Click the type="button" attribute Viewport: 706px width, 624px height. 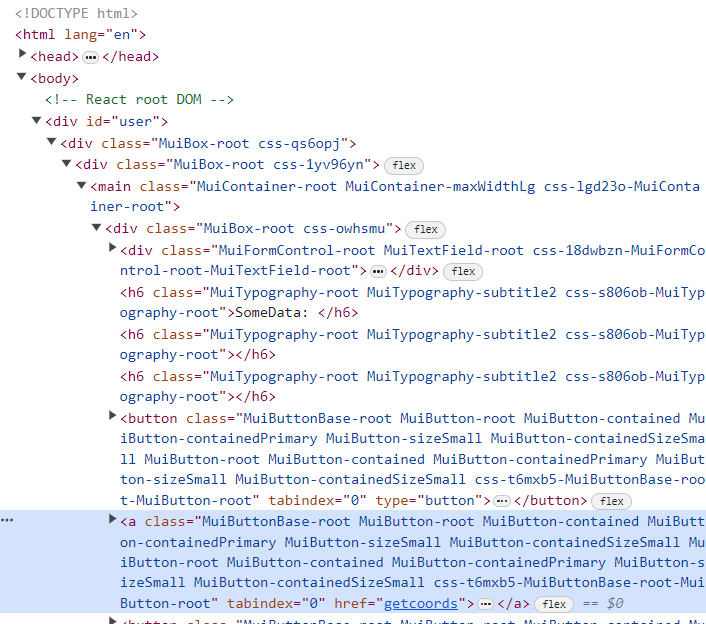(429, 501)
